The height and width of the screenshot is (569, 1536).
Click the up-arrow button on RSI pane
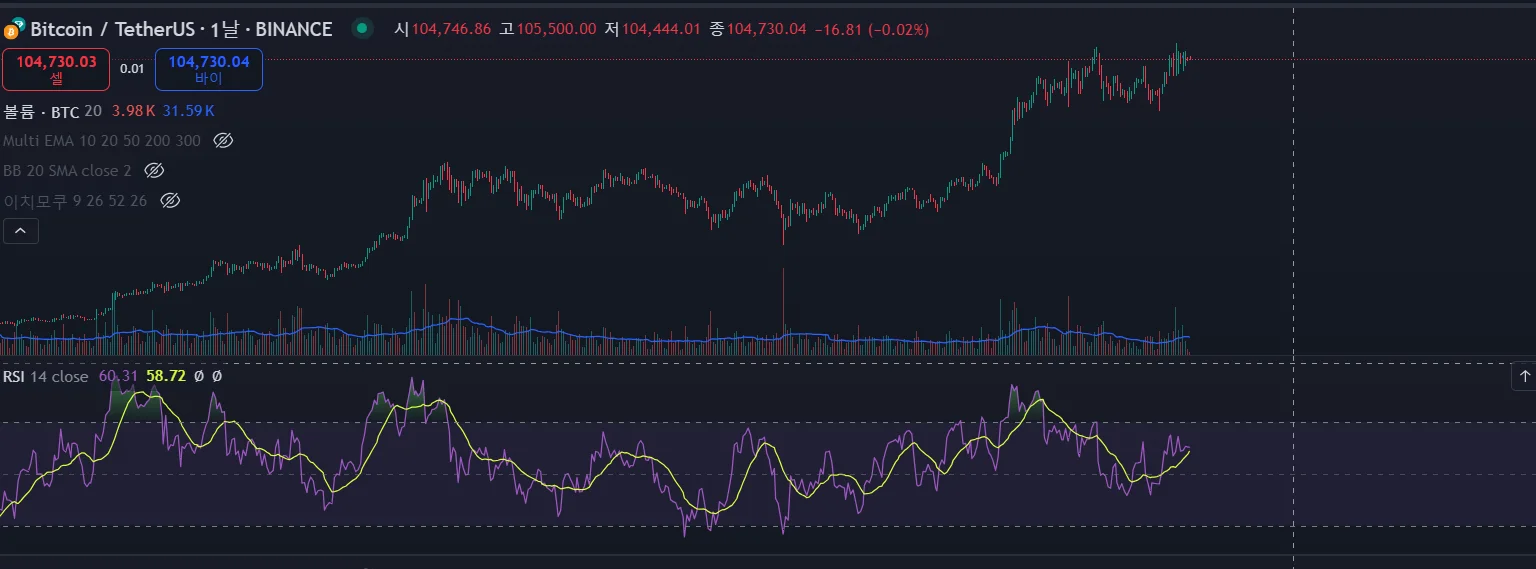tap(1524, 376)
